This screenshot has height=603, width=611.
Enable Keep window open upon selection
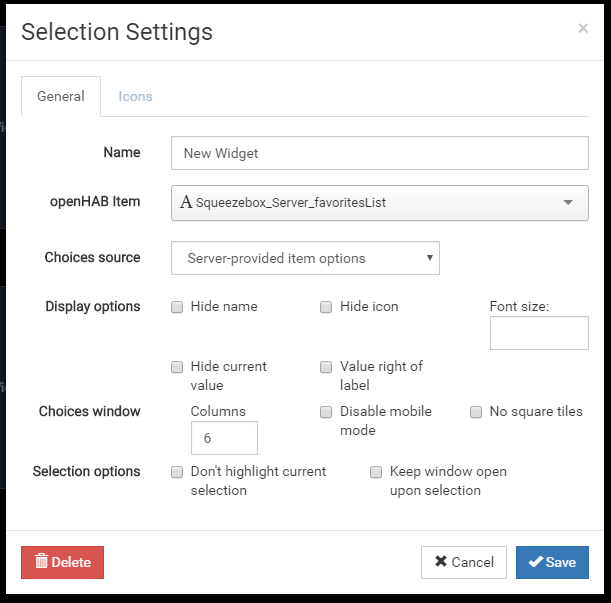click(376, 472)
